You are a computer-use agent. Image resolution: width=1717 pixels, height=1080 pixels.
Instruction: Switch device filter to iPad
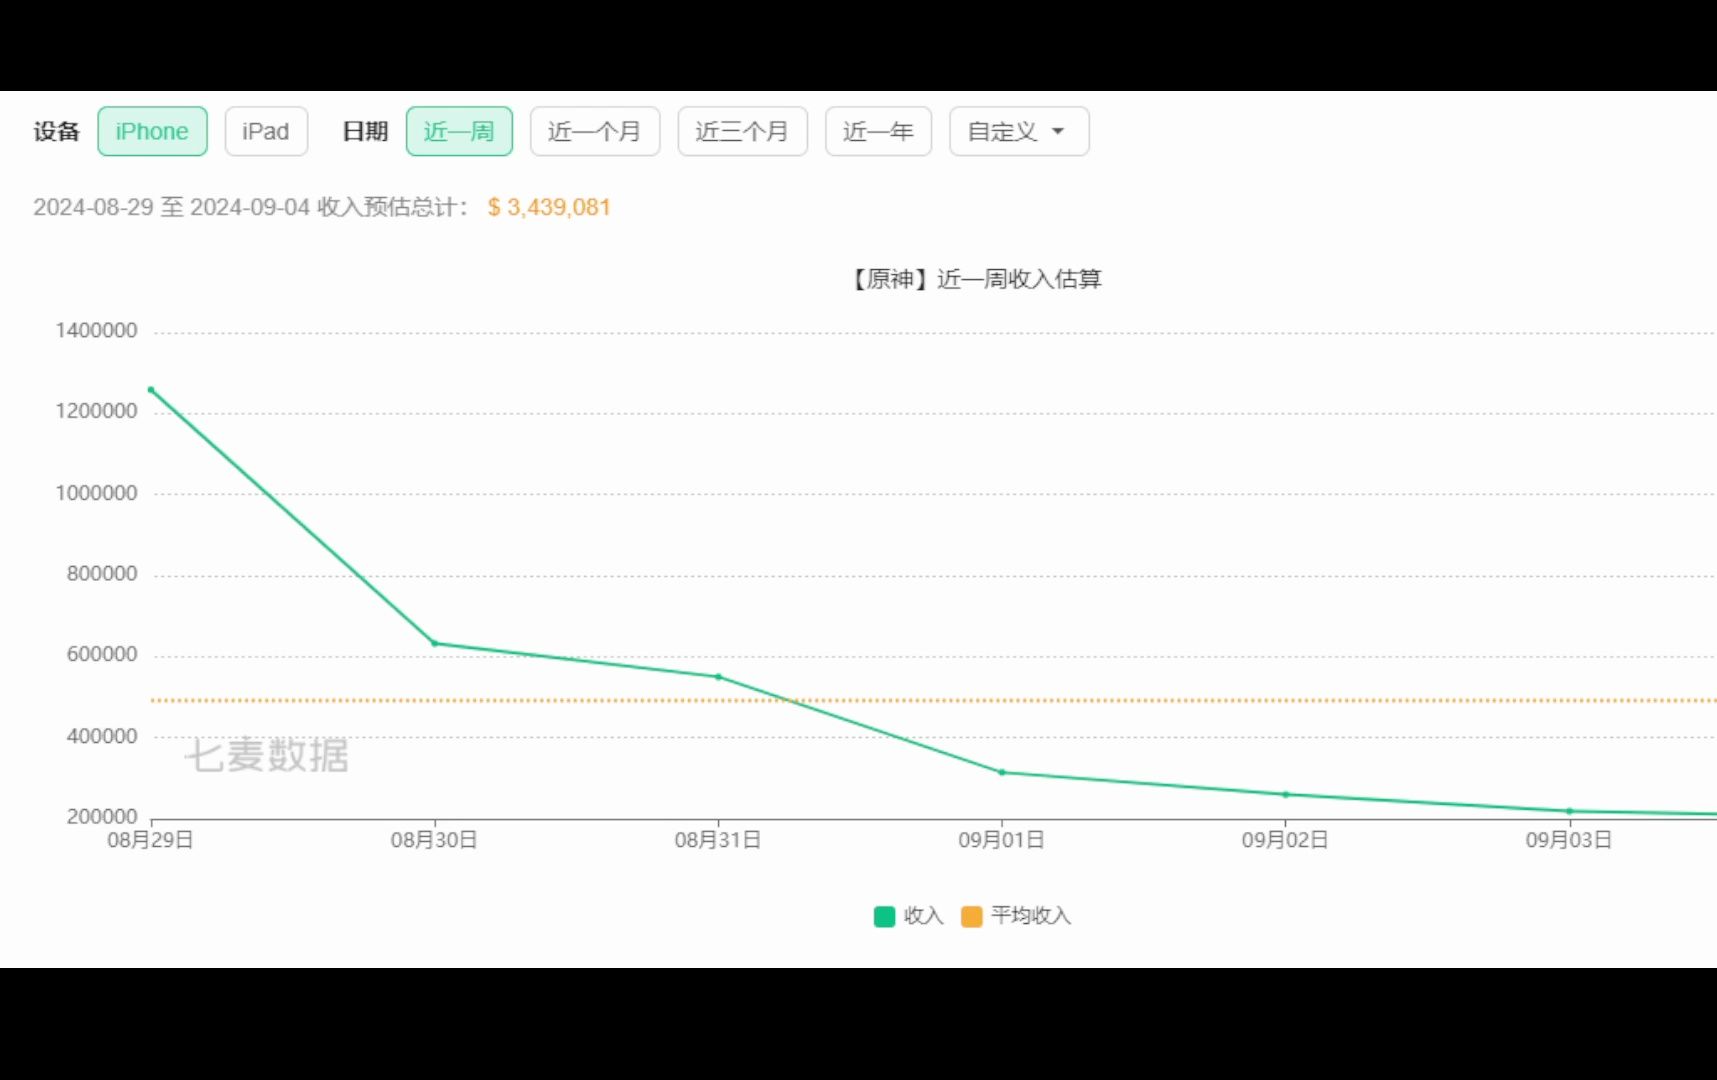coord(266,131)
